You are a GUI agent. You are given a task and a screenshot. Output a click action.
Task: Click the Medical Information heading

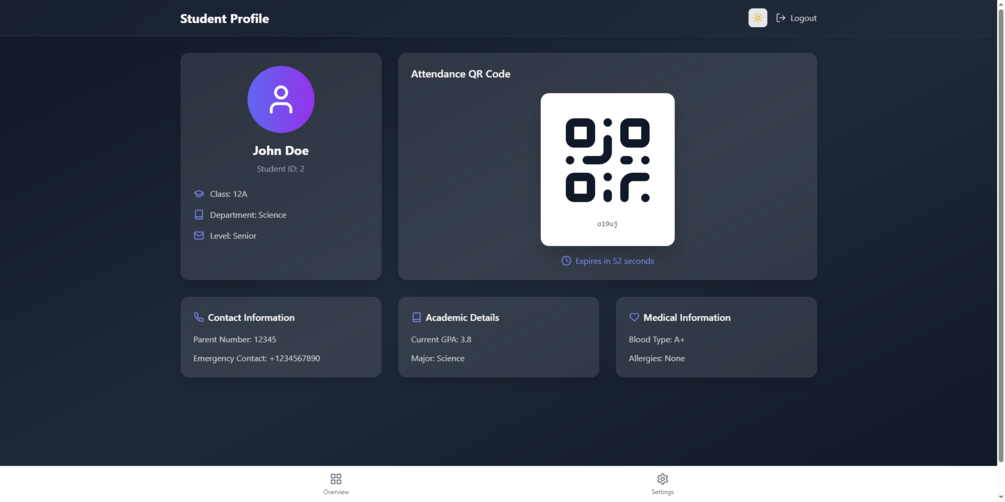click(x=687, y=317)
